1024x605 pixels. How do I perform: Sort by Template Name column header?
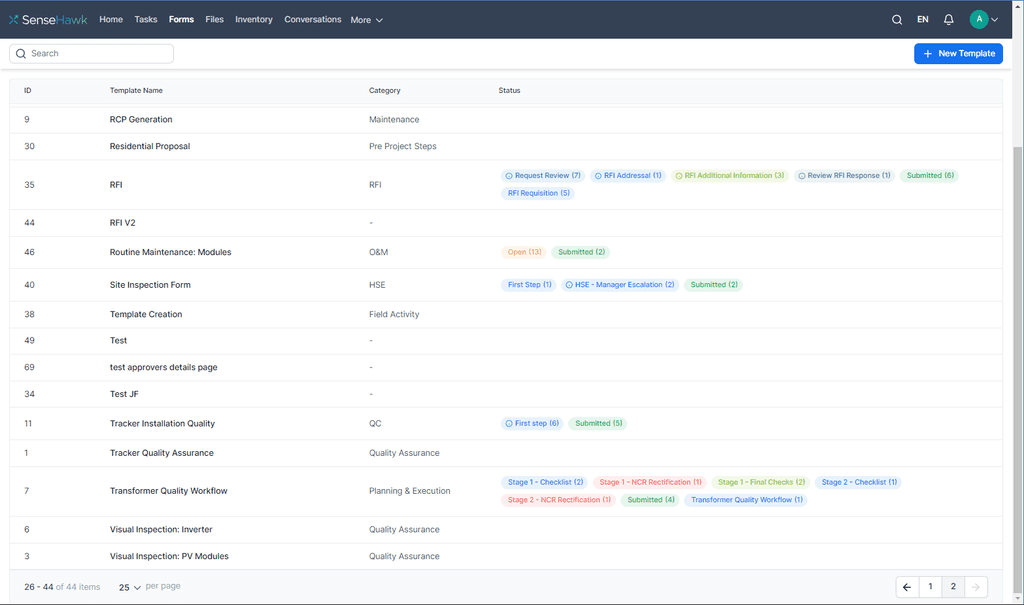pos(136,90)
